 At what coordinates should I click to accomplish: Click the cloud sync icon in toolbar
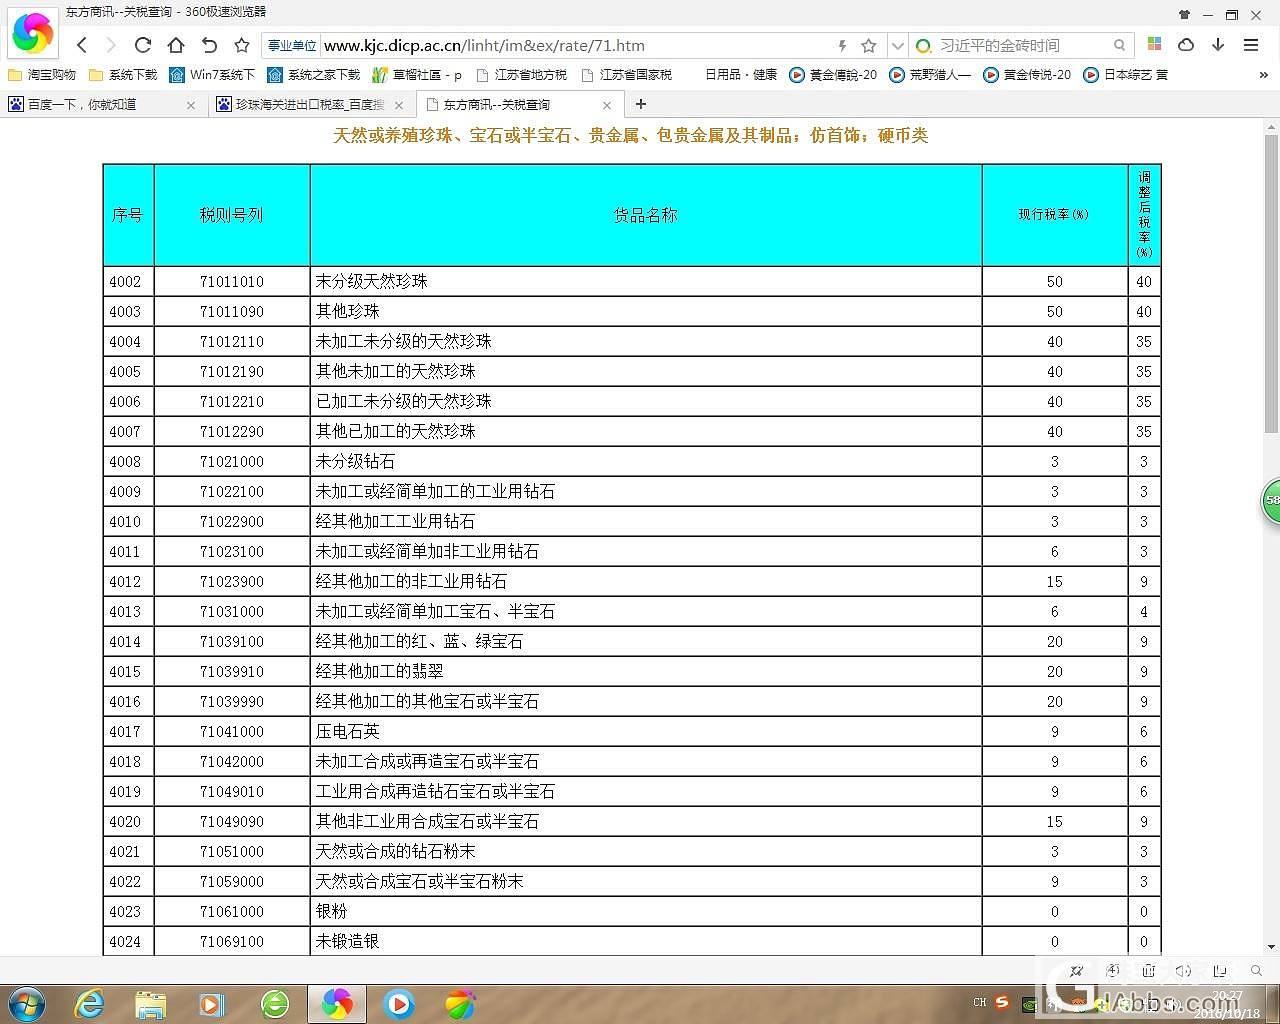point(1186,45)
